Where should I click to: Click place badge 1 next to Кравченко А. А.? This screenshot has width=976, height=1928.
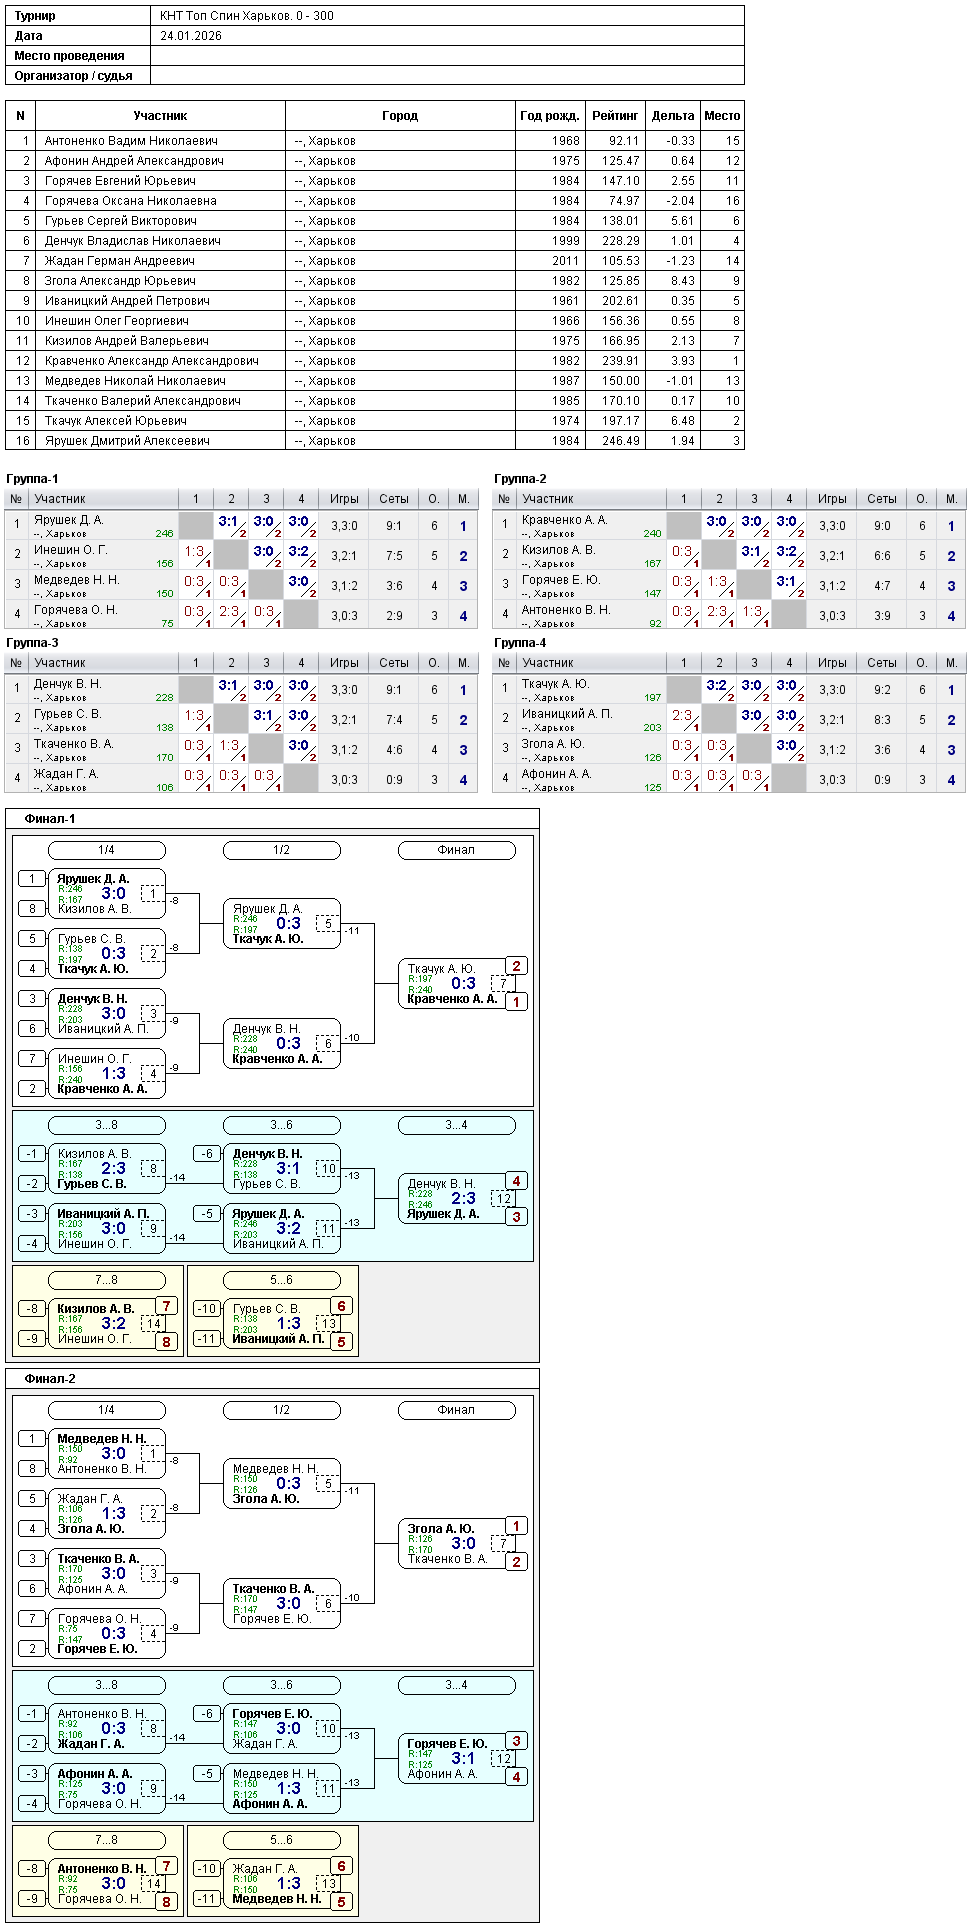point(516,1002)
